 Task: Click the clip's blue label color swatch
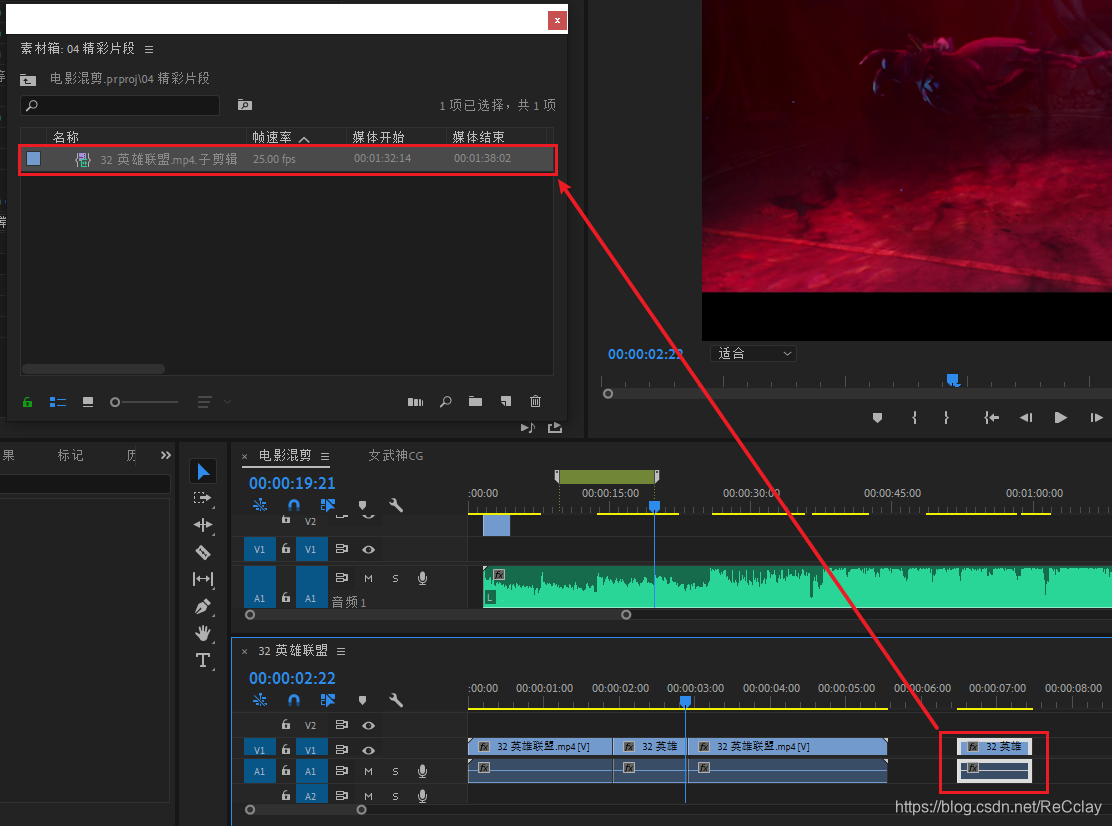tap(33, 158)
